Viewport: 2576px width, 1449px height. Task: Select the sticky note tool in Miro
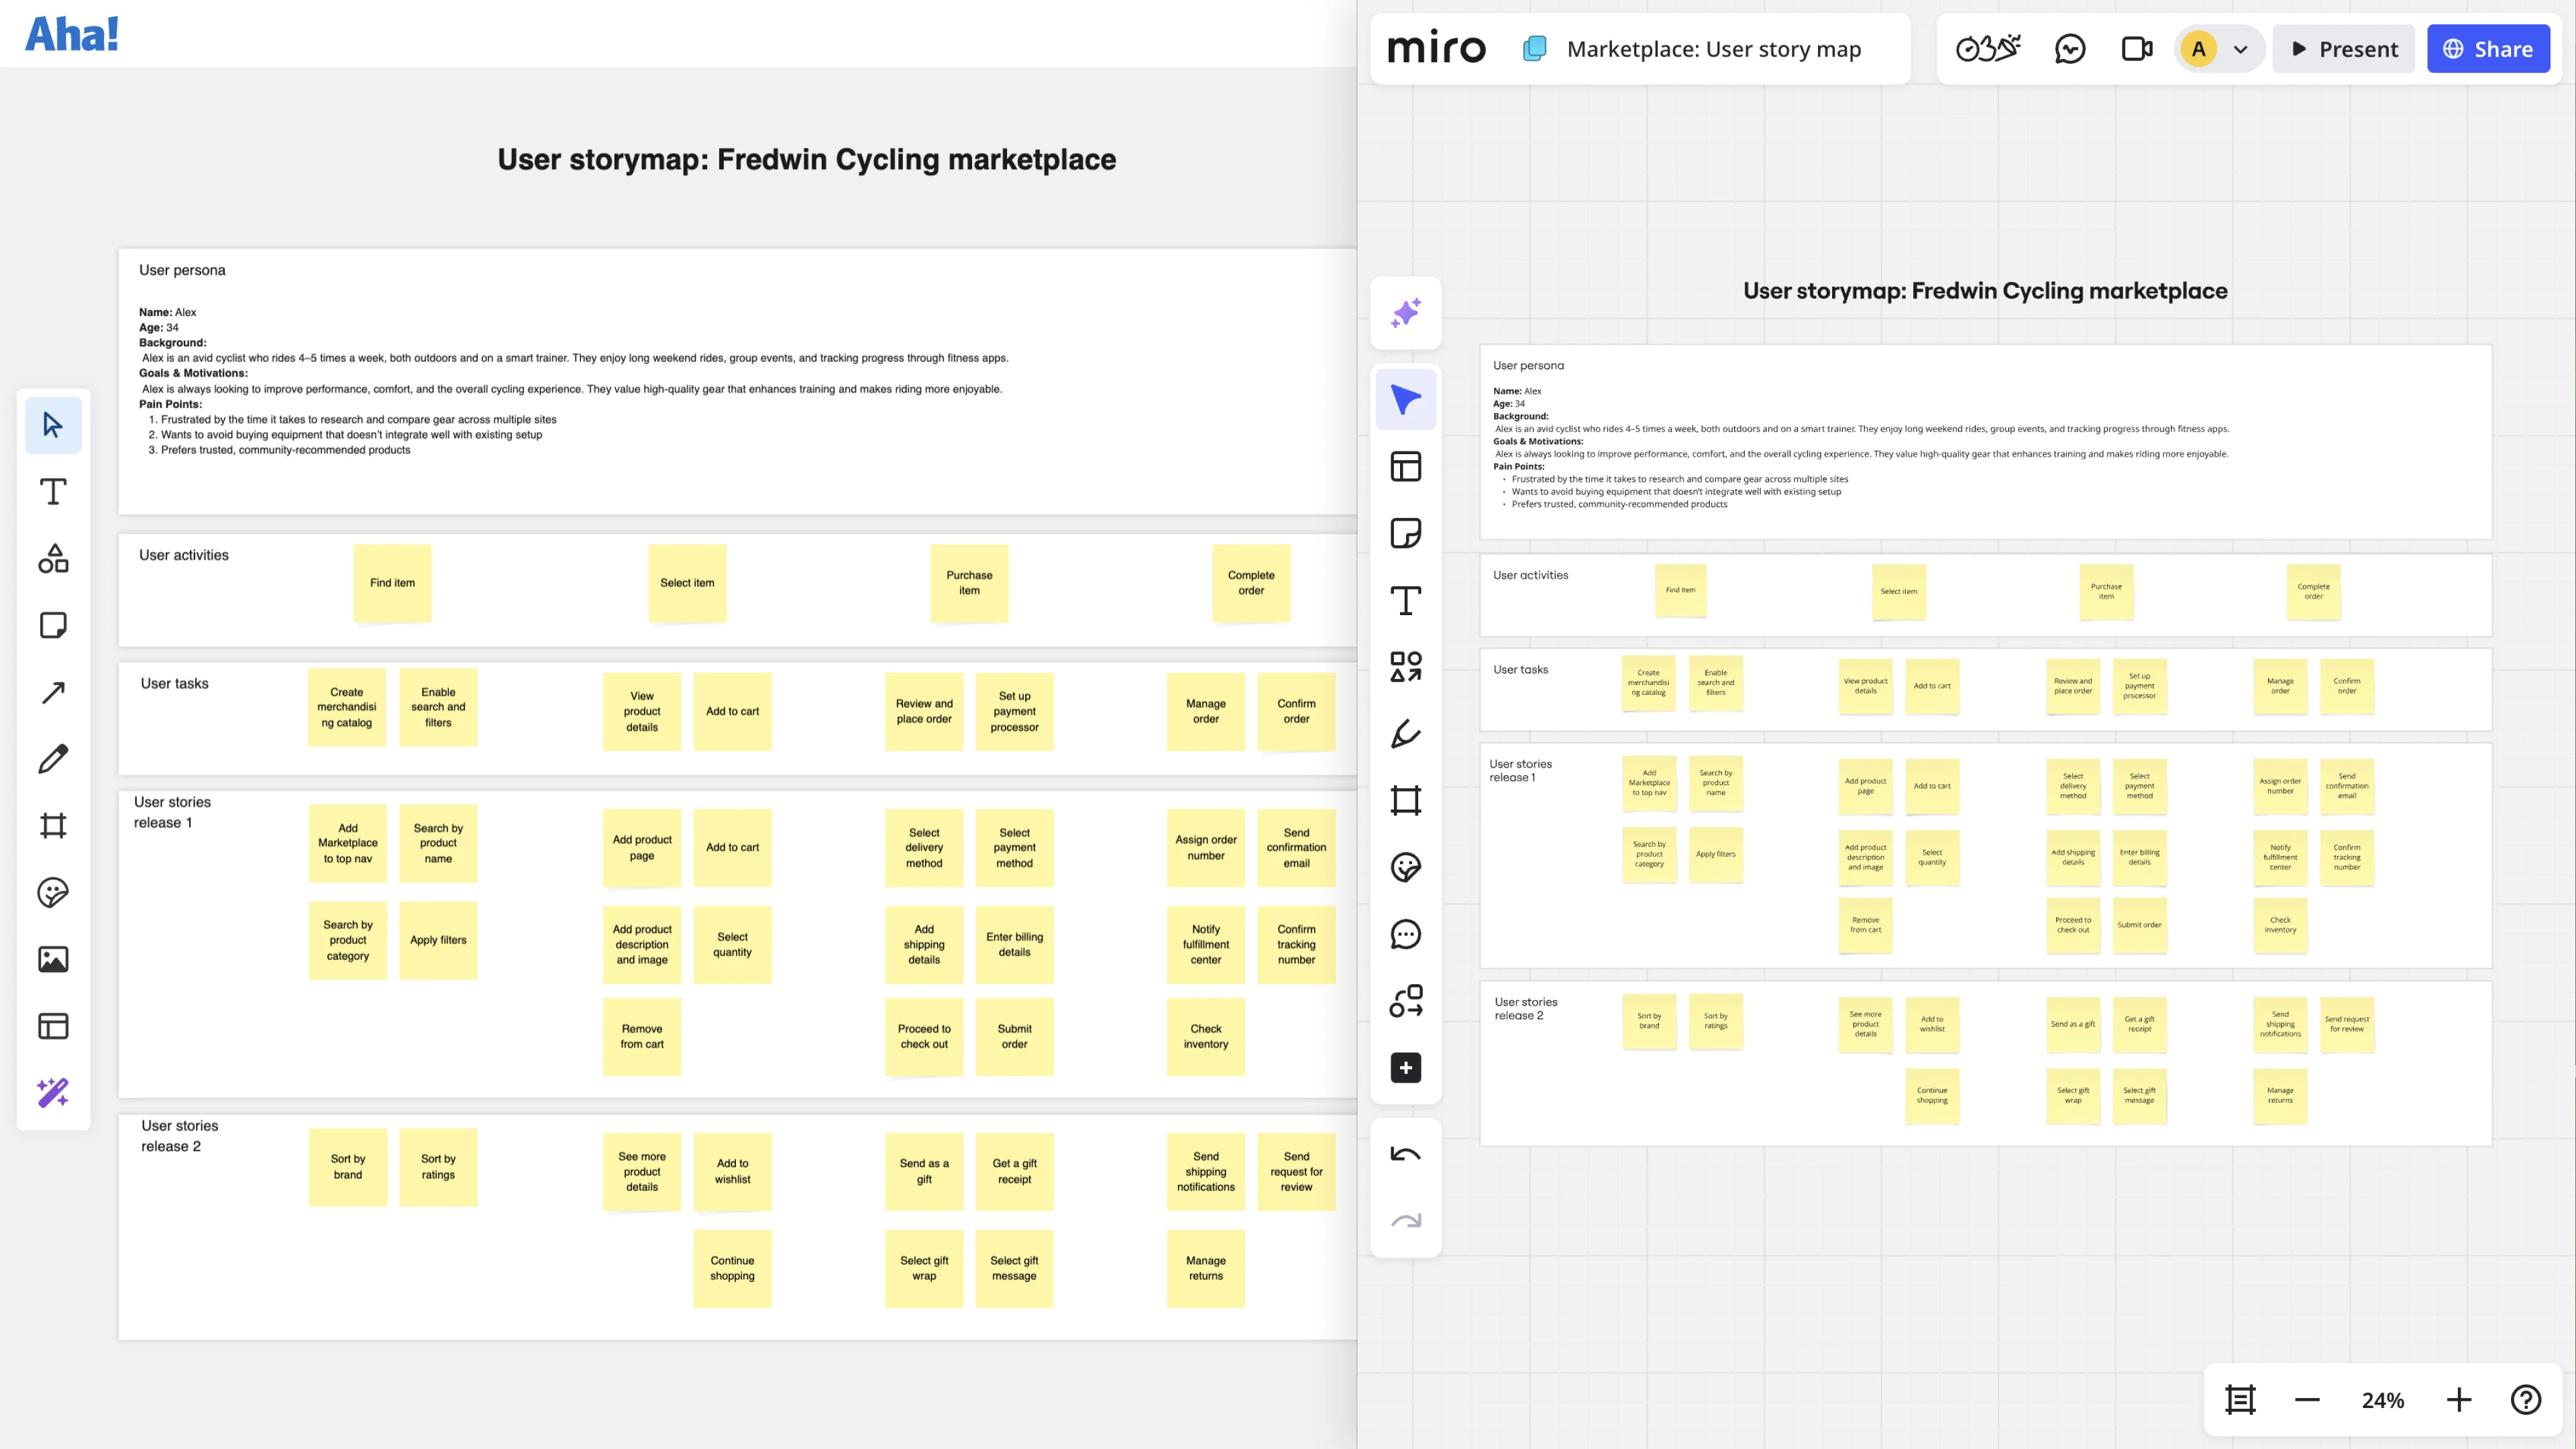pos(1405,533)
